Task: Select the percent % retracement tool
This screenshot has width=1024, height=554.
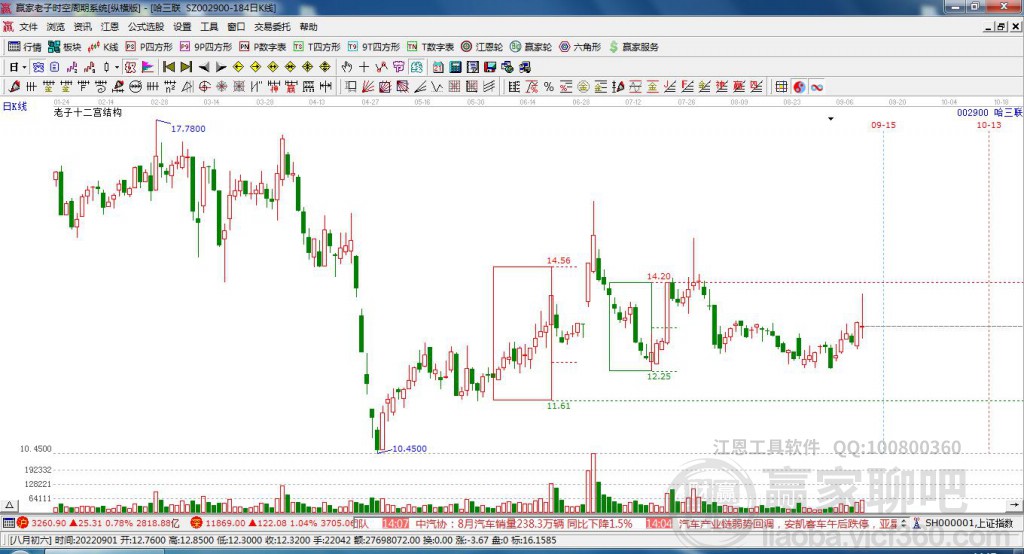Action: click(549, 86)
